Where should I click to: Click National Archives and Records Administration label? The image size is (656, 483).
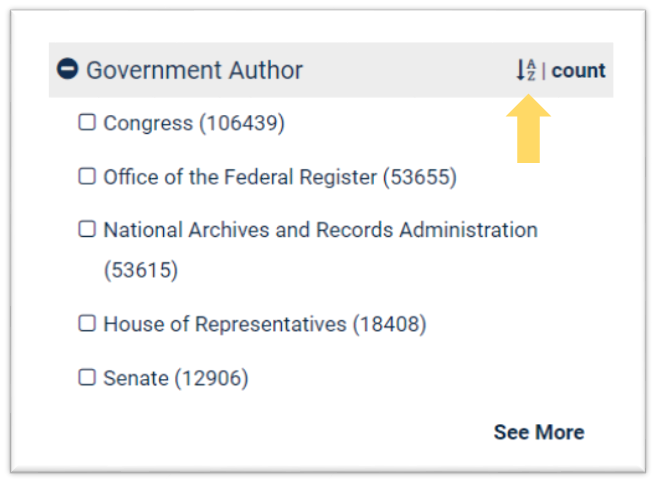[320, 230]
